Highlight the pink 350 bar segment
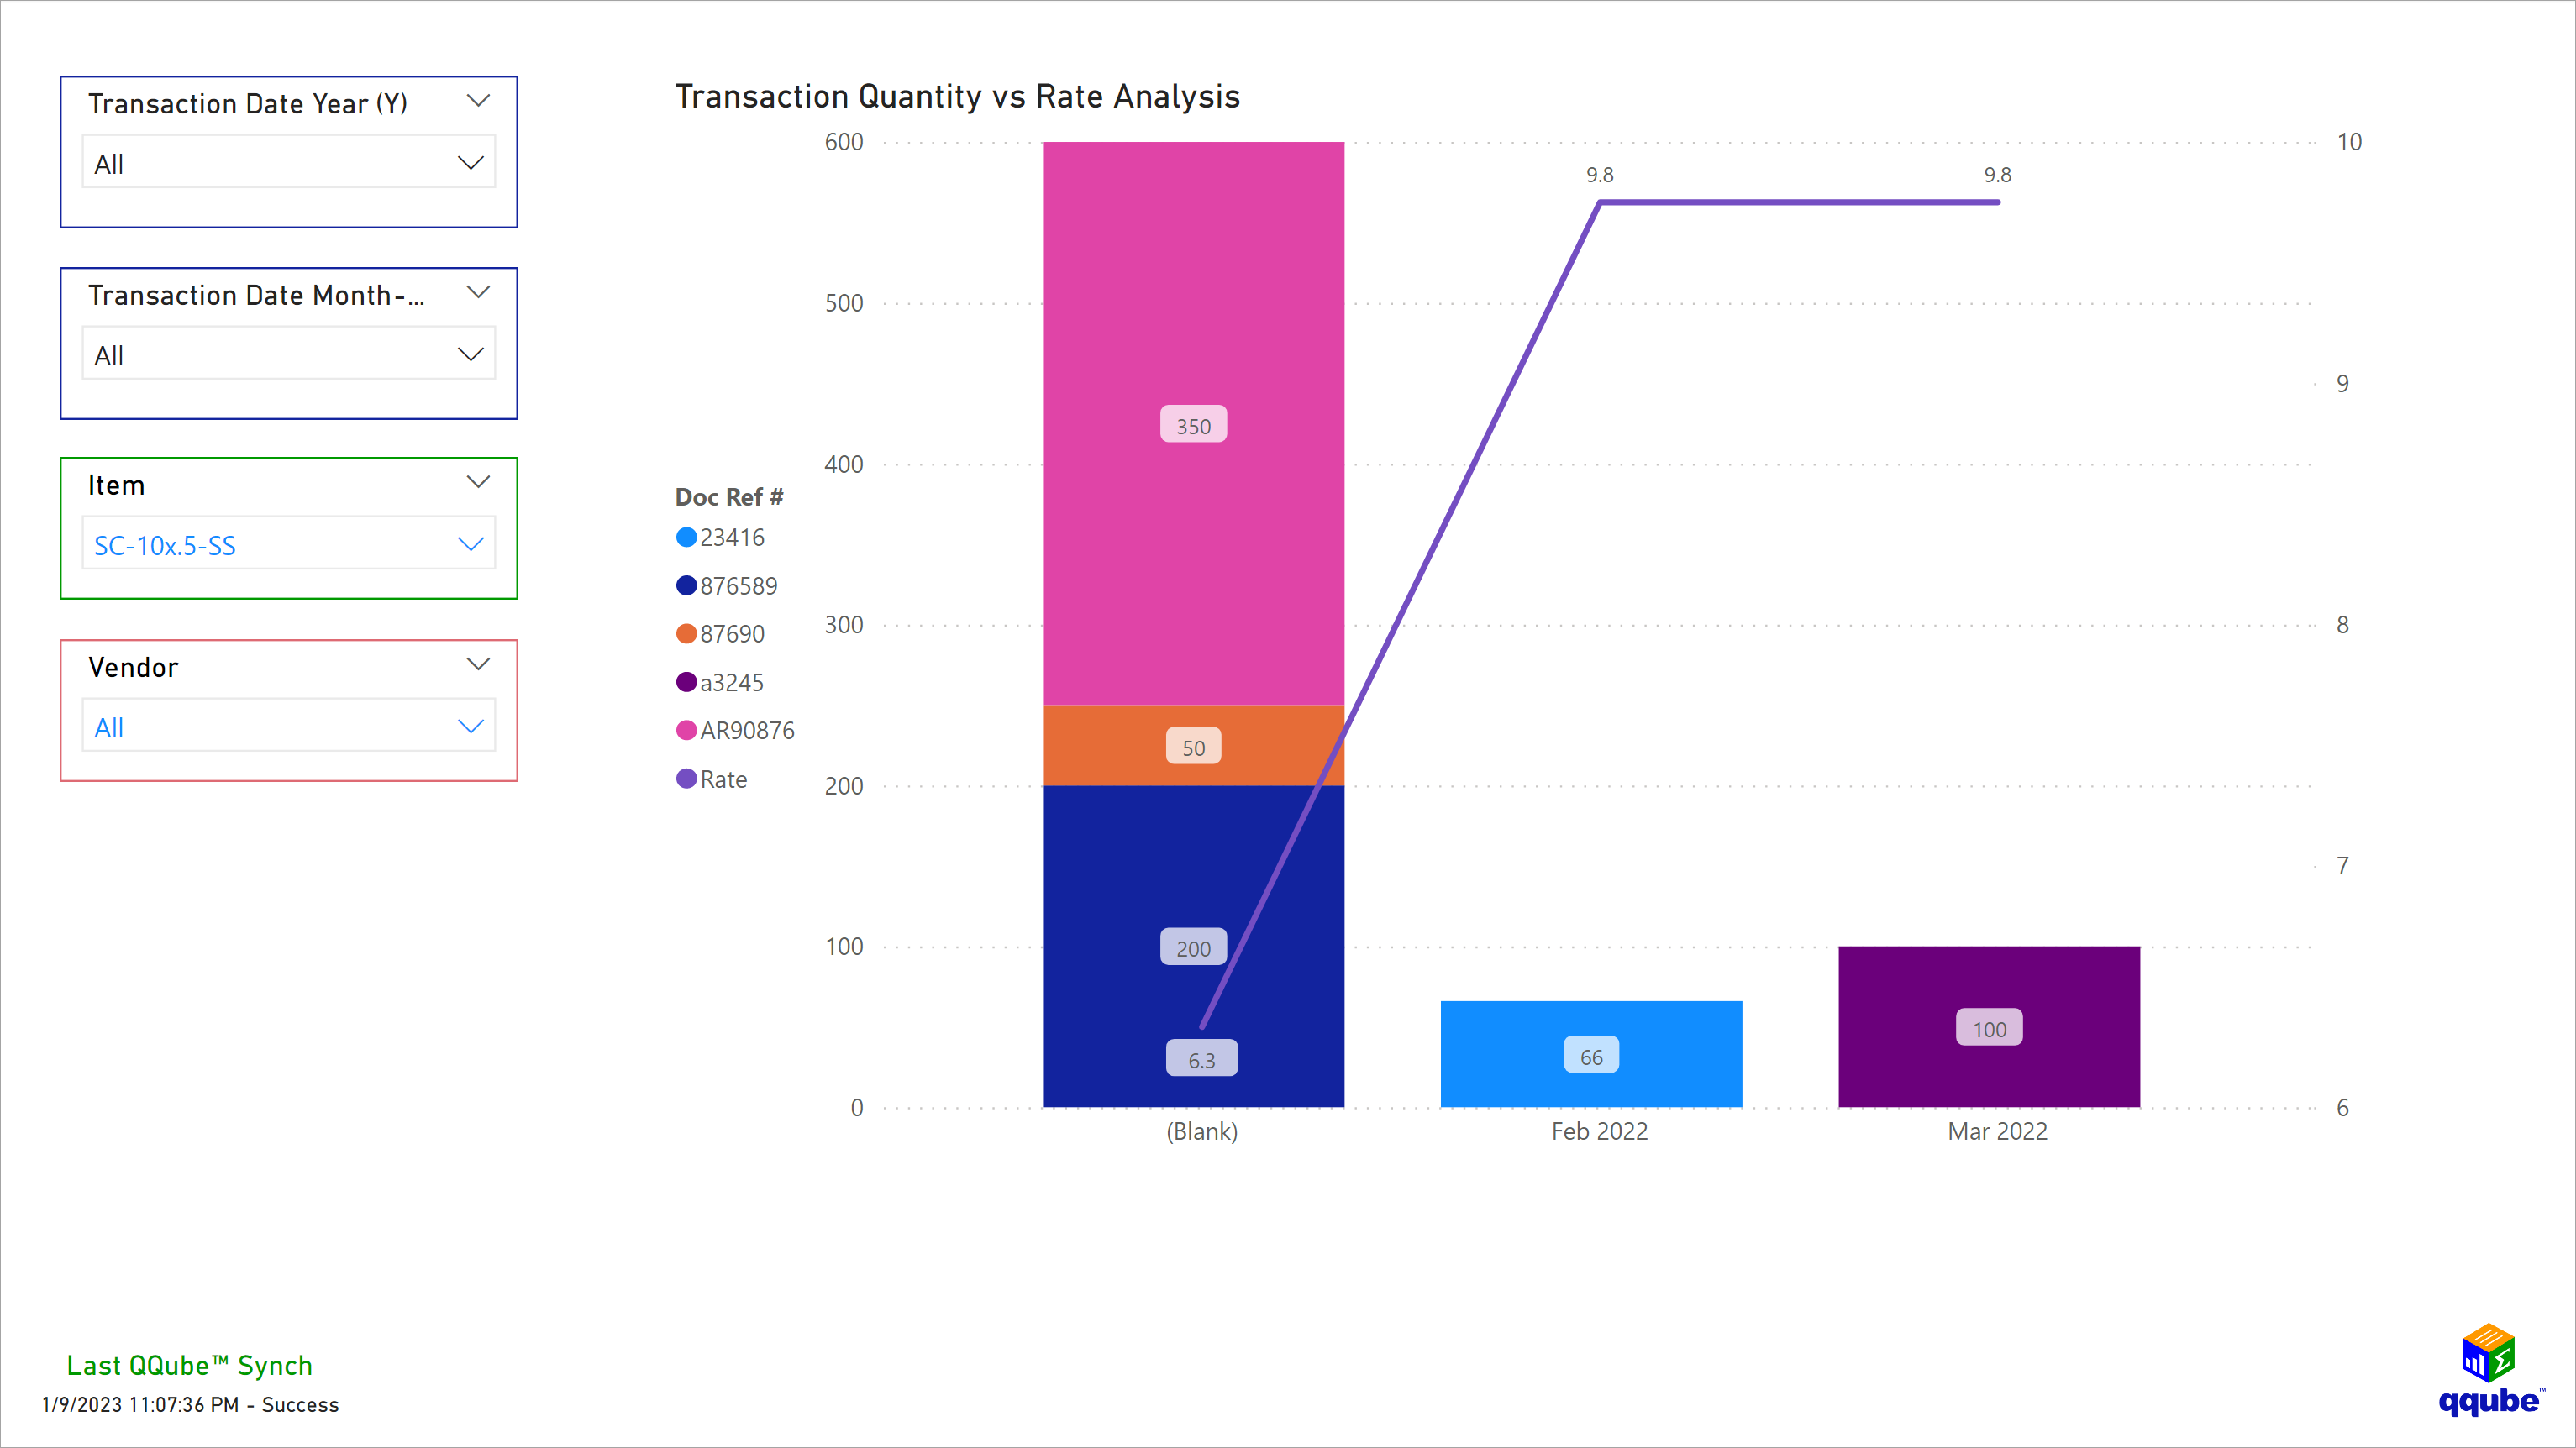Image resolution: width=2576 pixels, height=1448 pixels. click(x=1193, y=424)
